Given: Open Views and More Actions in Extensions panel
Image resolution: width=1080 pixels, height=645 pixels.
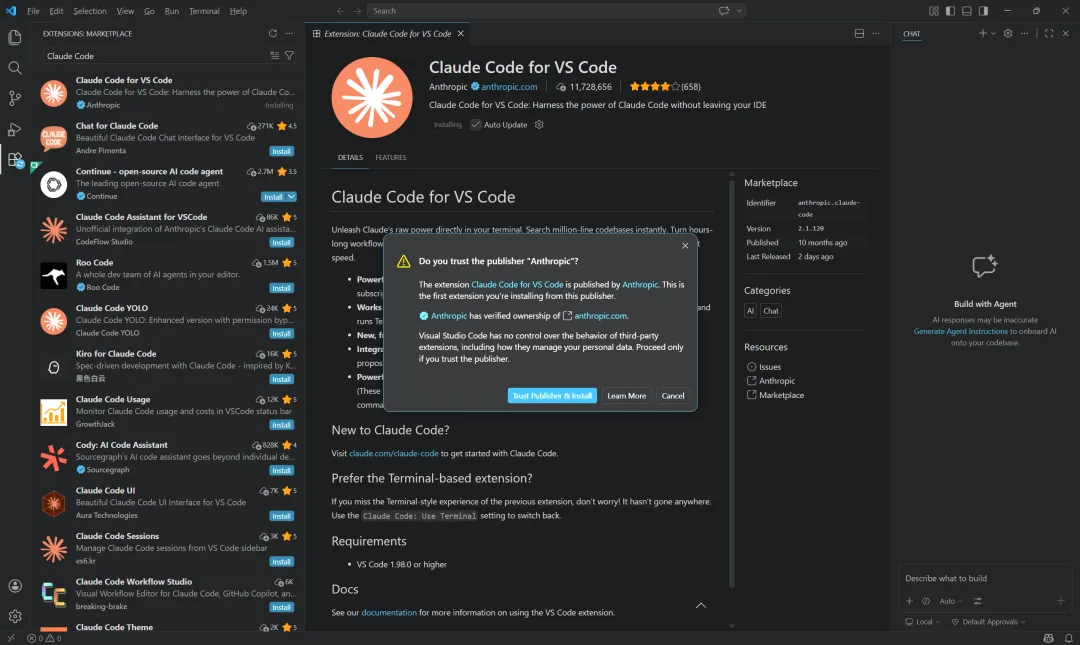Looking at the screenshot, I should coord(289,33).
